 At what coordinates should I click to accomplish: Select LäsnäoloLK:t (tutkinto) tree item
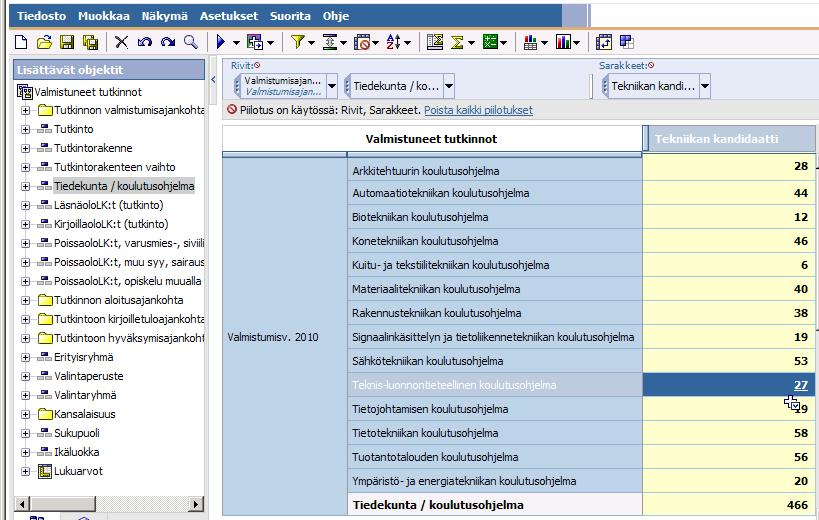109,205
